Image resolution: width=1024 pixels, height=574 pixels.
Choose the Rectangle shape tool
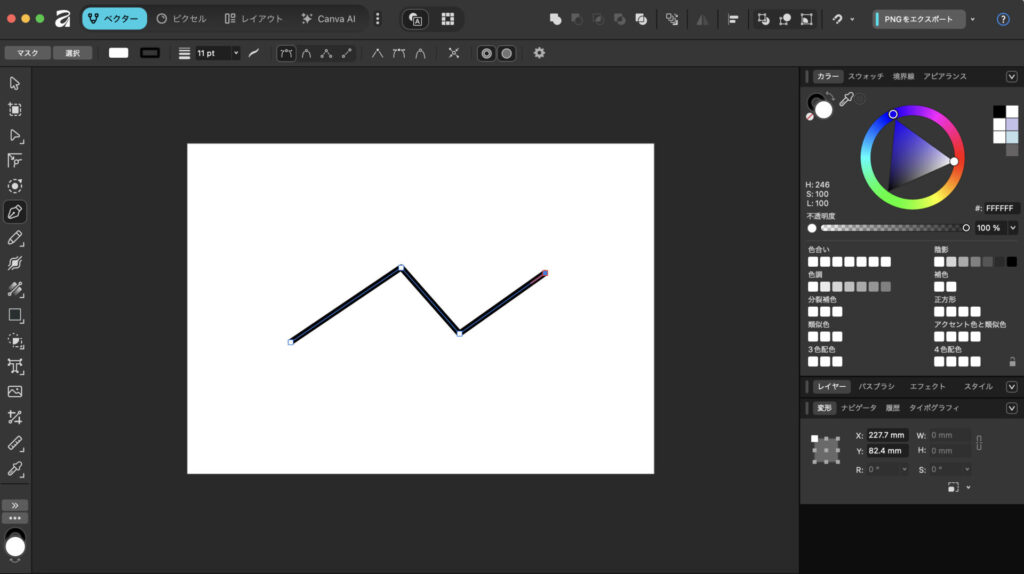click(x=15, y=315)
